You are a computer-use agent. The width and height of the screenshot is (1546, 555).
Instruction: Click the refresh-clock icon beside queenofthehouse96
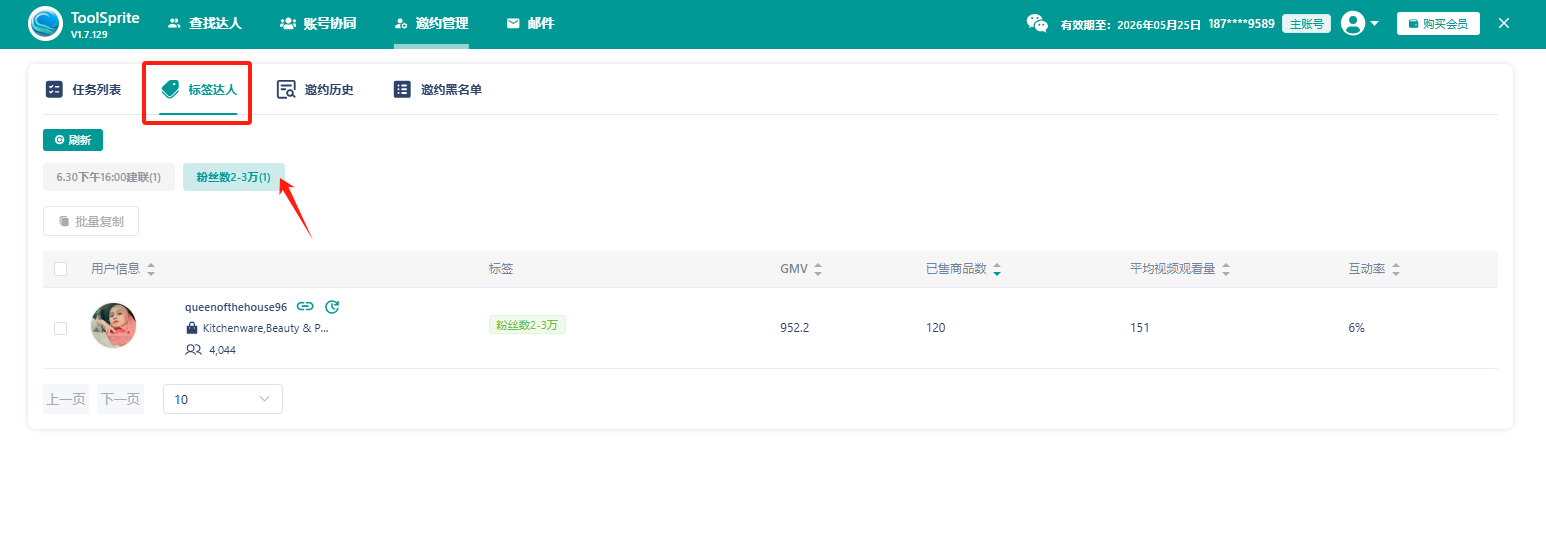point(333,307)
